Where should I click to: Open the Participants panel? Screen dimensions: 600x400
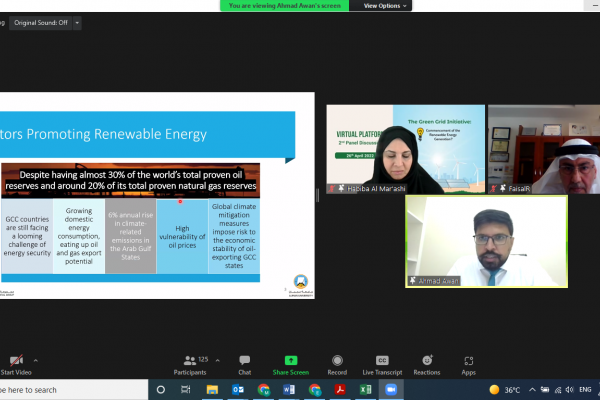pos(190,365)
